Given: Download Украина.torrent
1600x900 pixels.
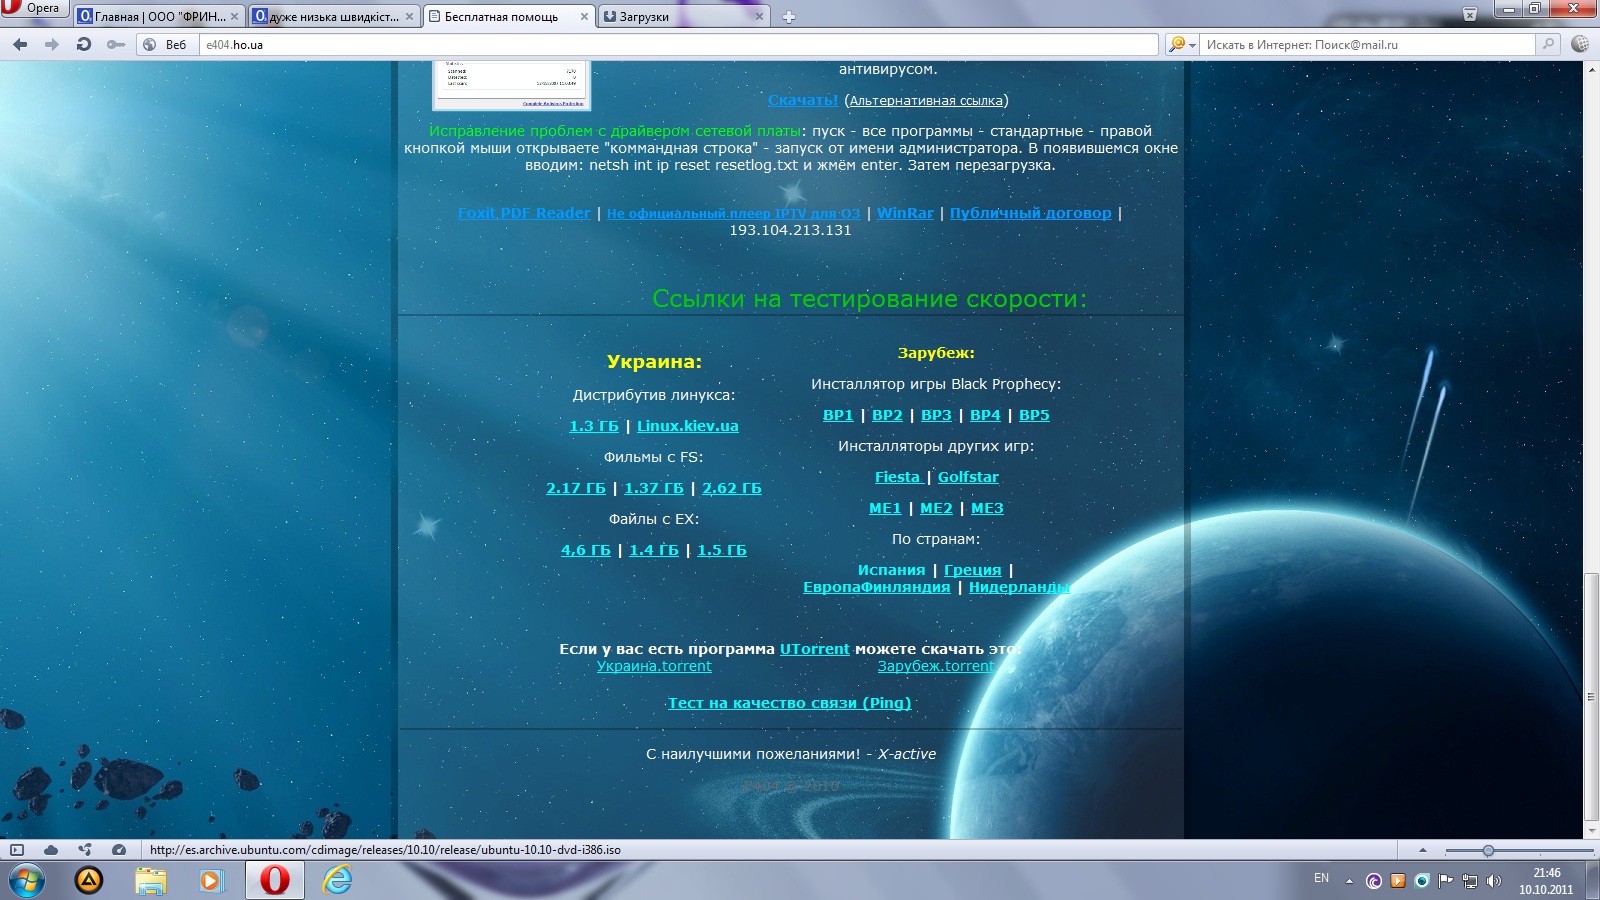Looking at the screenshot, I should pos(654,666).
